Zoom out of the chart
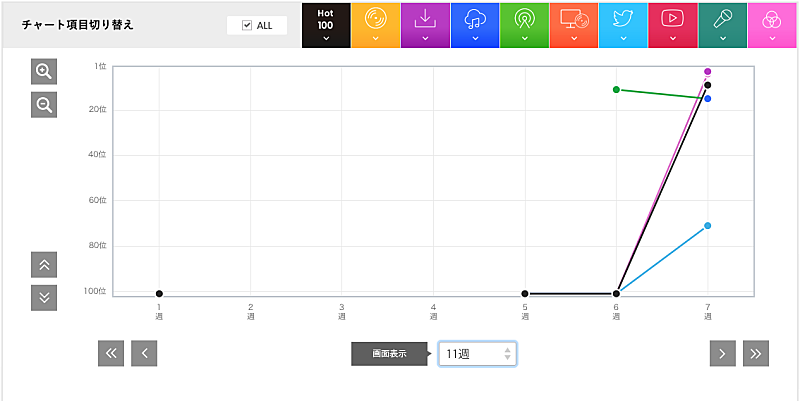Screen dimensions: 800x401 coord(44,104)
